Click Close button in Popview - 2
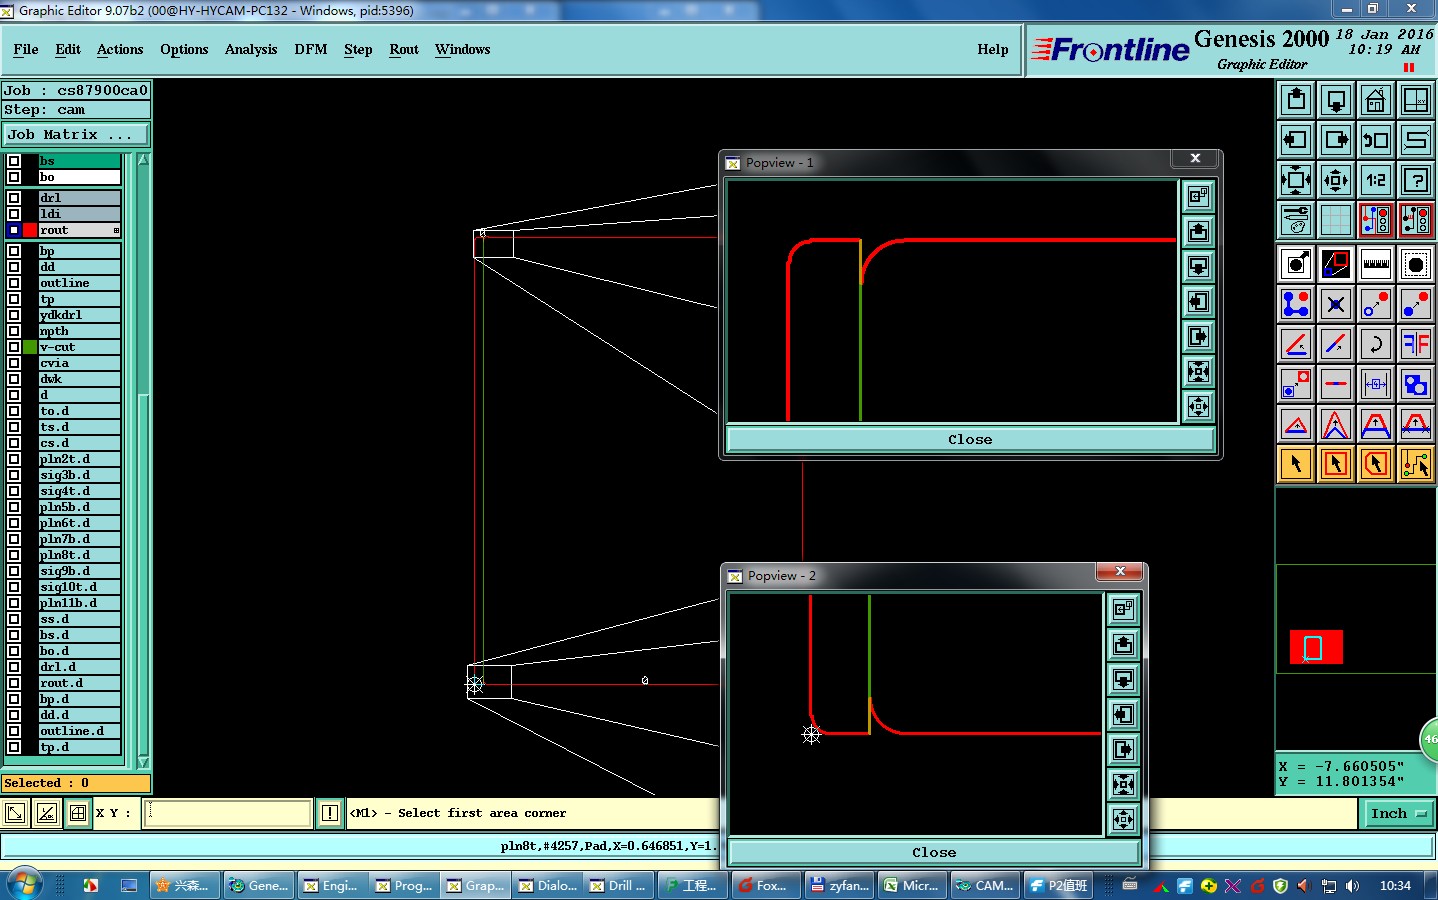 coord(934,853)
